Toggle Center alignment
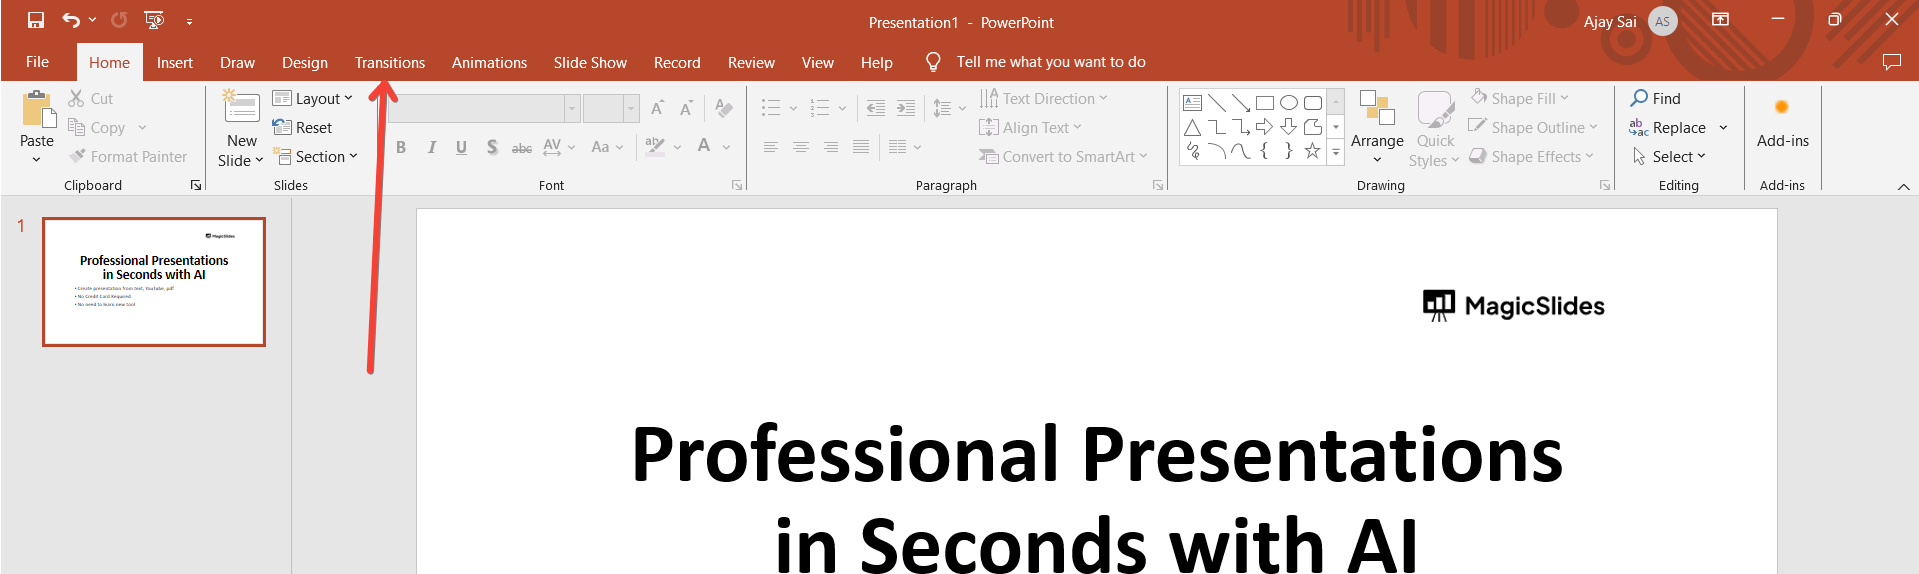 coord(801,147)
